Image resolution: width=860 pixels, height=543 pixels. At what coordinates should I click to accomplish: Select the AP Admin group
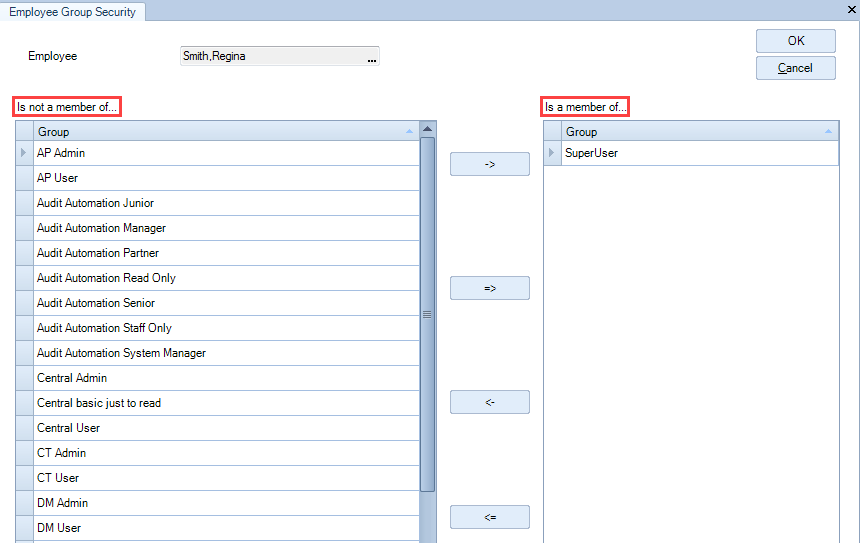tap(226, 153)
